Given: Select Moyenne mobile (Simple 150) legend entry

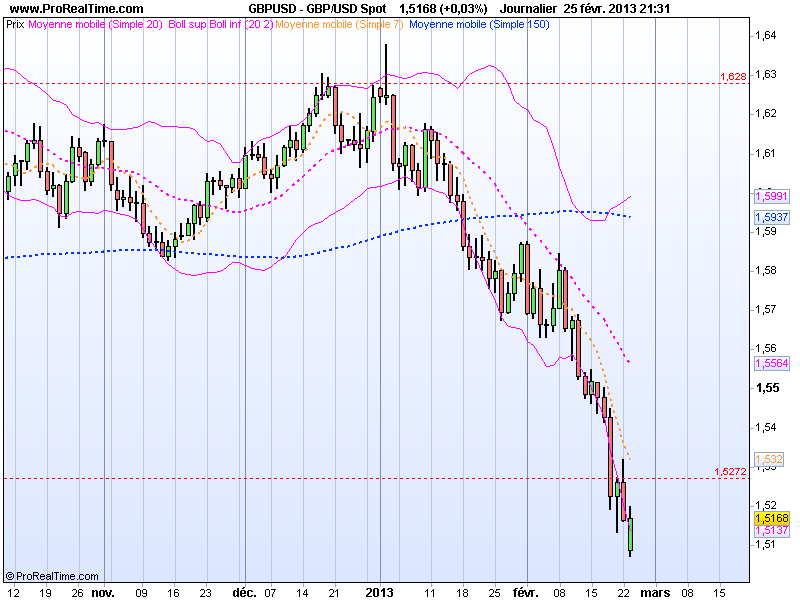Looking at the screenshot, I should 479,24.
